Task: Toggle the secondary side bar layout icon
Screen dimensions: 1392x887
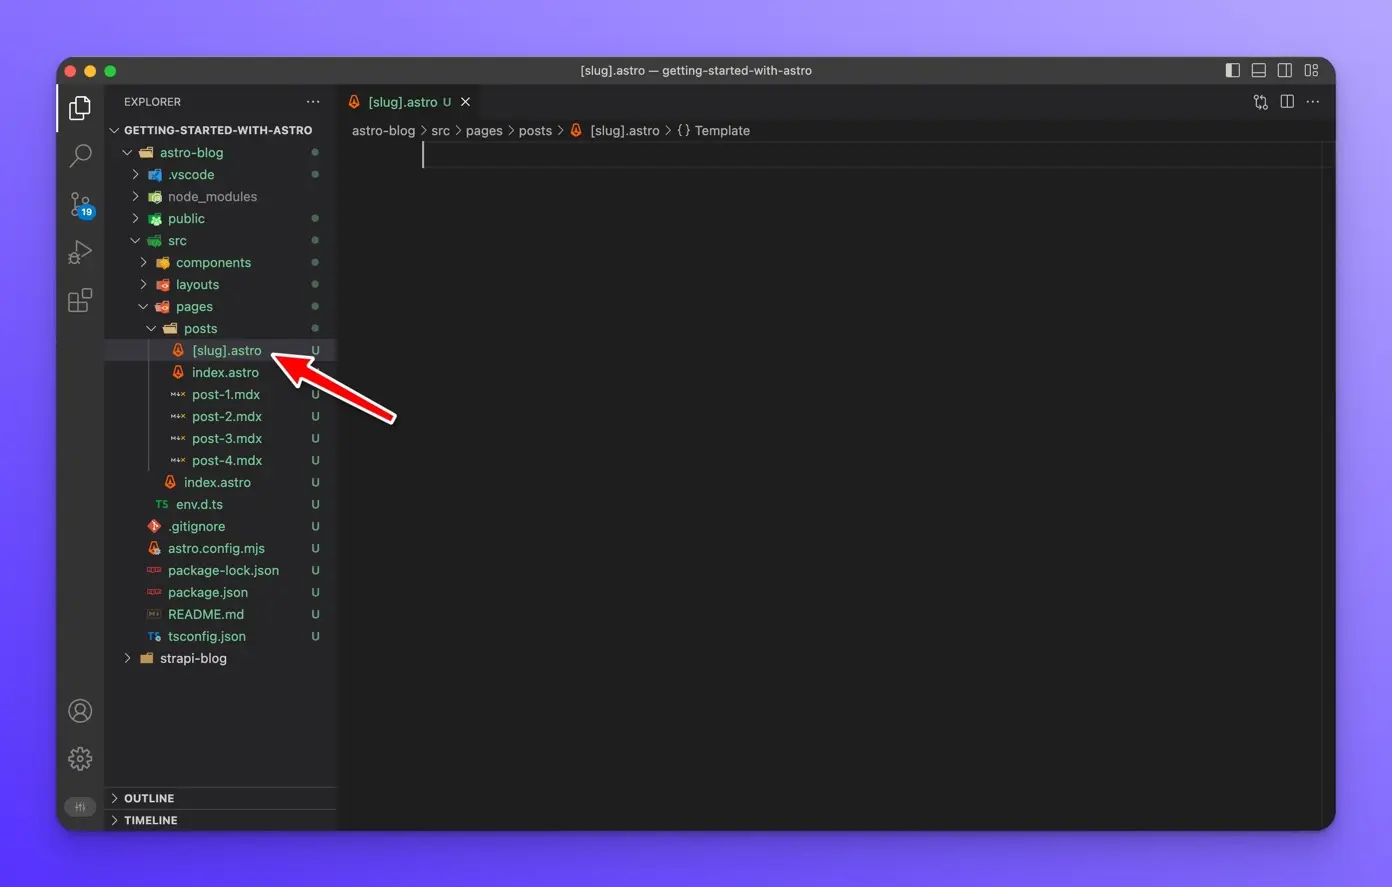Action: coord(1285,70)
